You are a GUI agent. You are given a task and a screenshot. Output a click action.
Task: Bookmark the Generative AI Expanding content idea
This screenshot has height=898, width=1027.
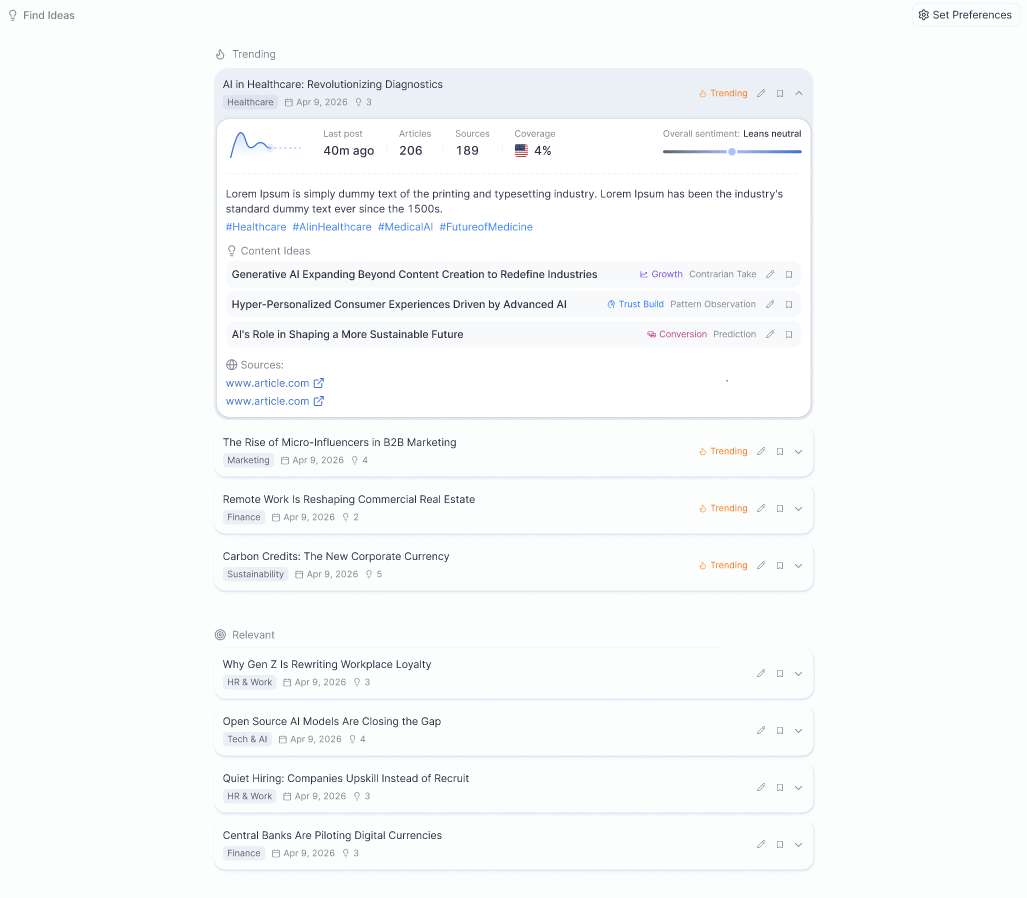tap(789, 274)
